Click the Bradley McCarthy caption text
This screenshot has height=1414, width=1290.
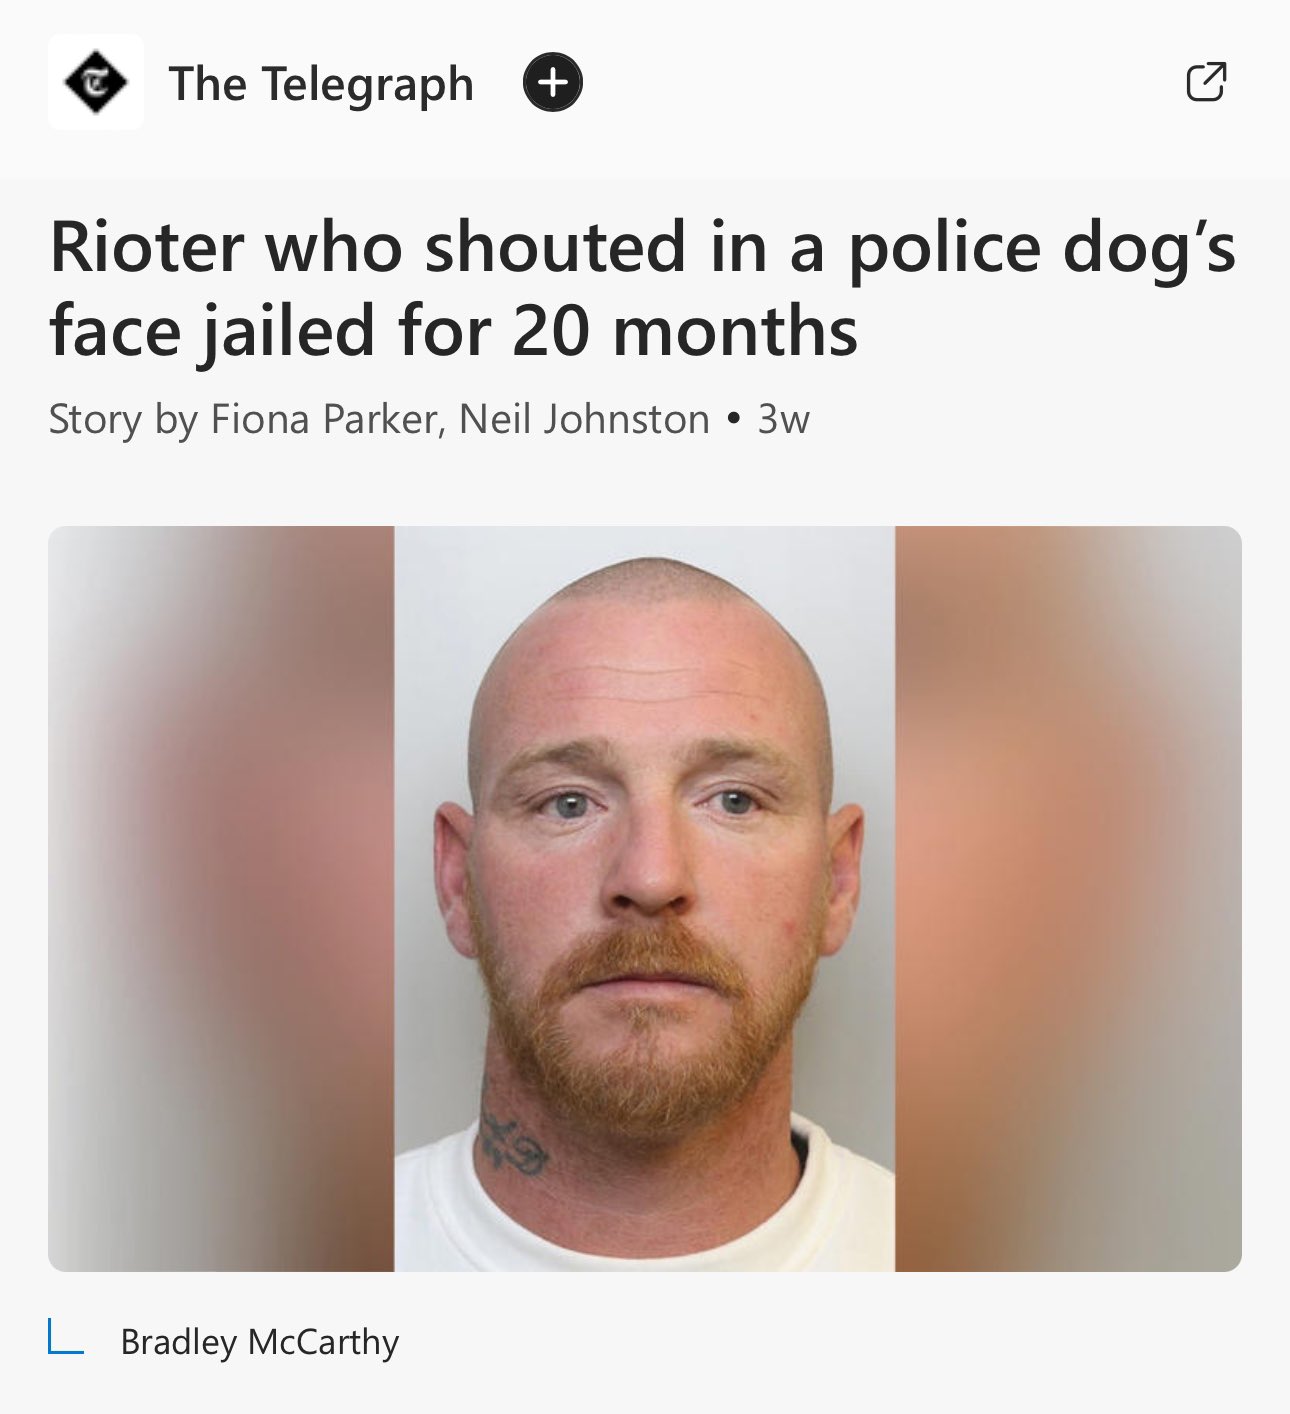point(259,1341)
